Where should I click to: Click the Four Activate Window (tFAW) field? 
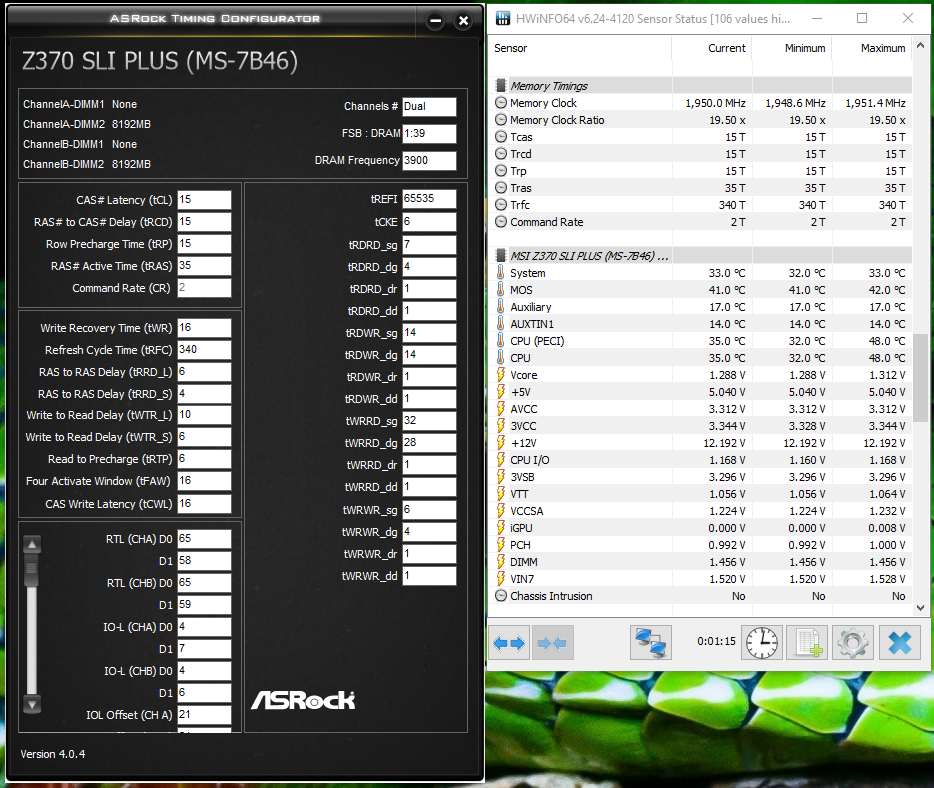(204, 481)
